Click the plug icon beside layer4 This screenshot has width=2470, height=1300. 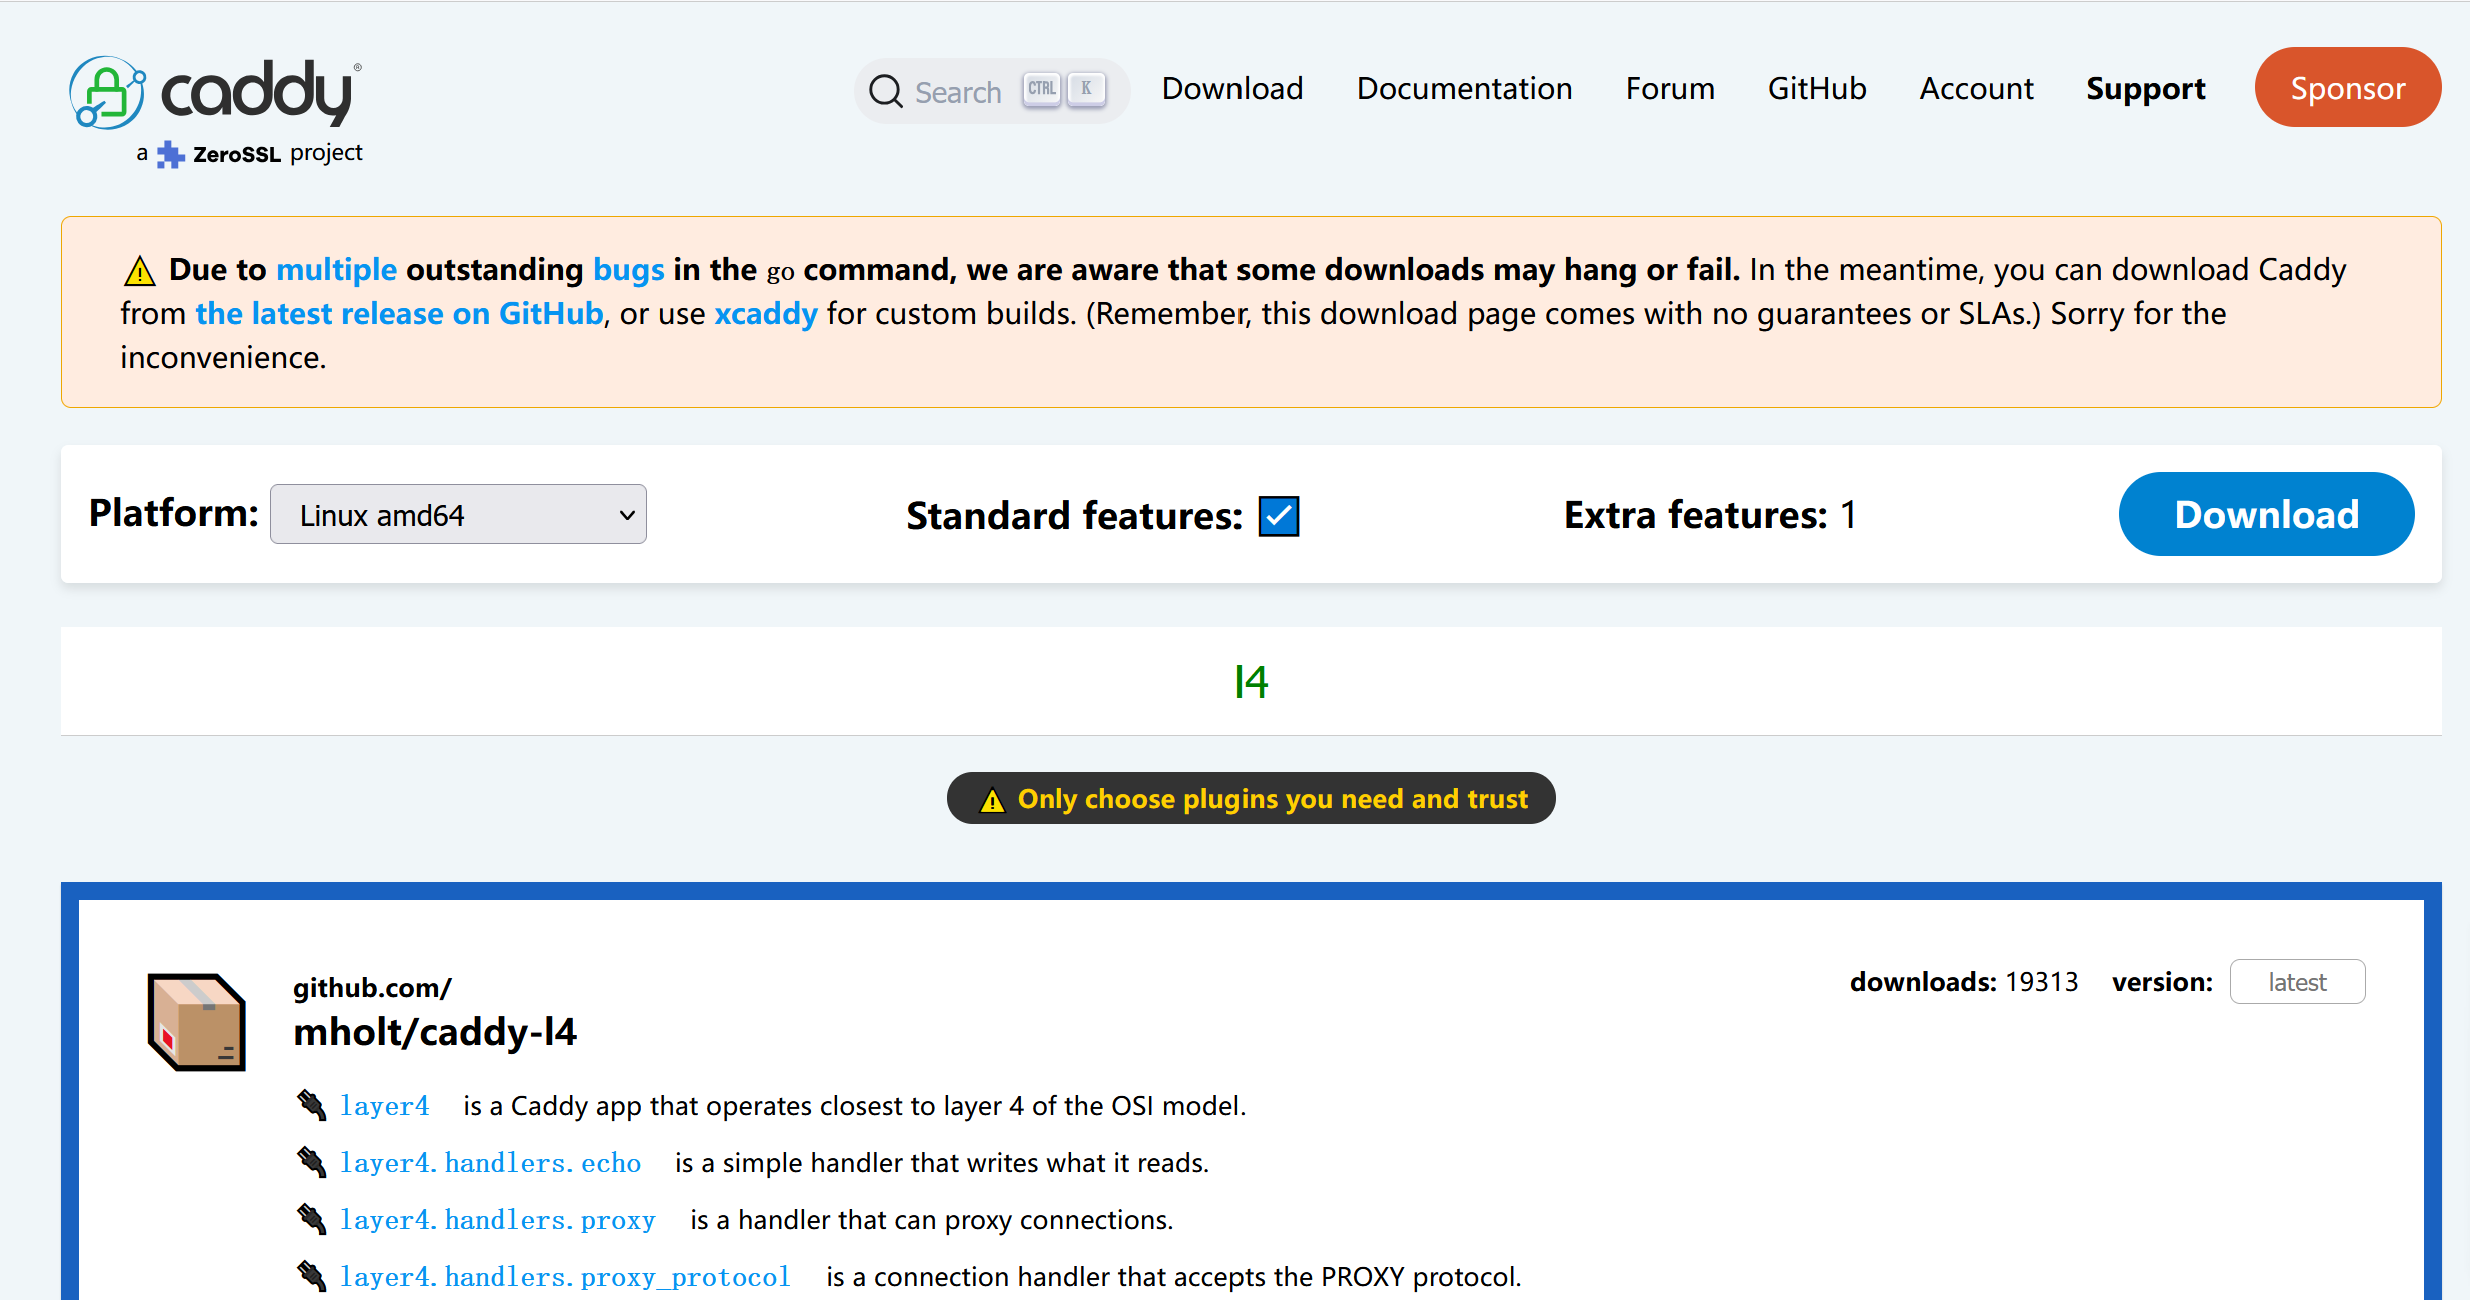pos(312,1105)
